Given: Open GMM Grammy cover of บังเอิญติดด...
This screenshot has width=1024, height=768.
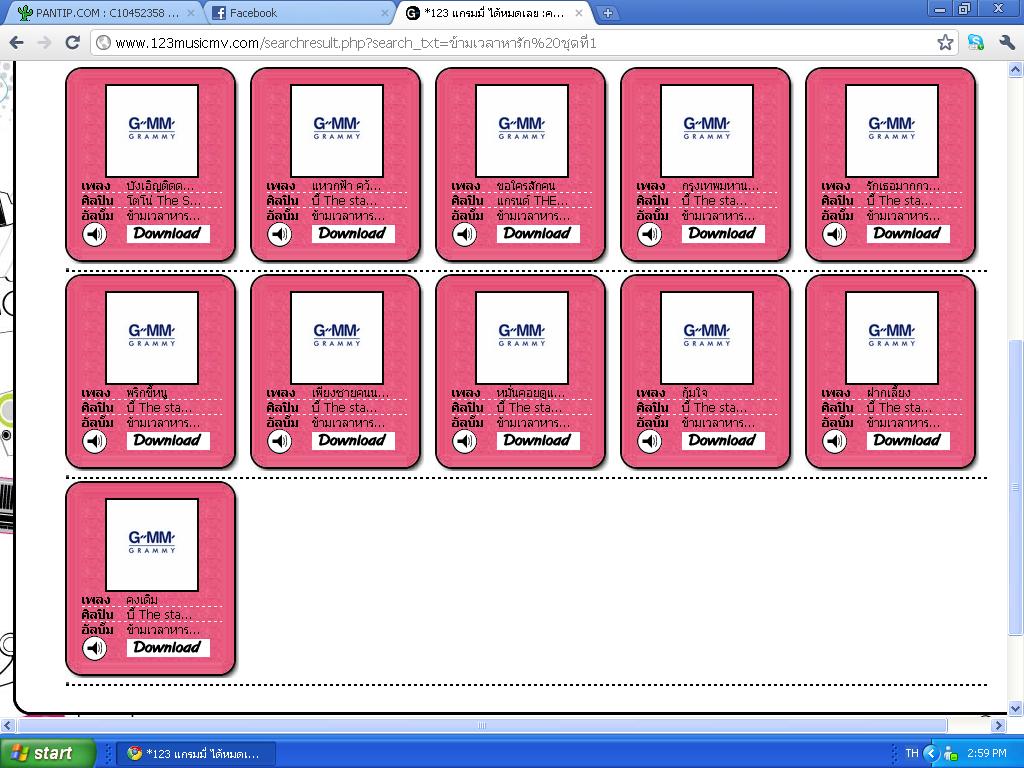Looking at the screenshot, I should pyautogui.click(x=152, y=131).
